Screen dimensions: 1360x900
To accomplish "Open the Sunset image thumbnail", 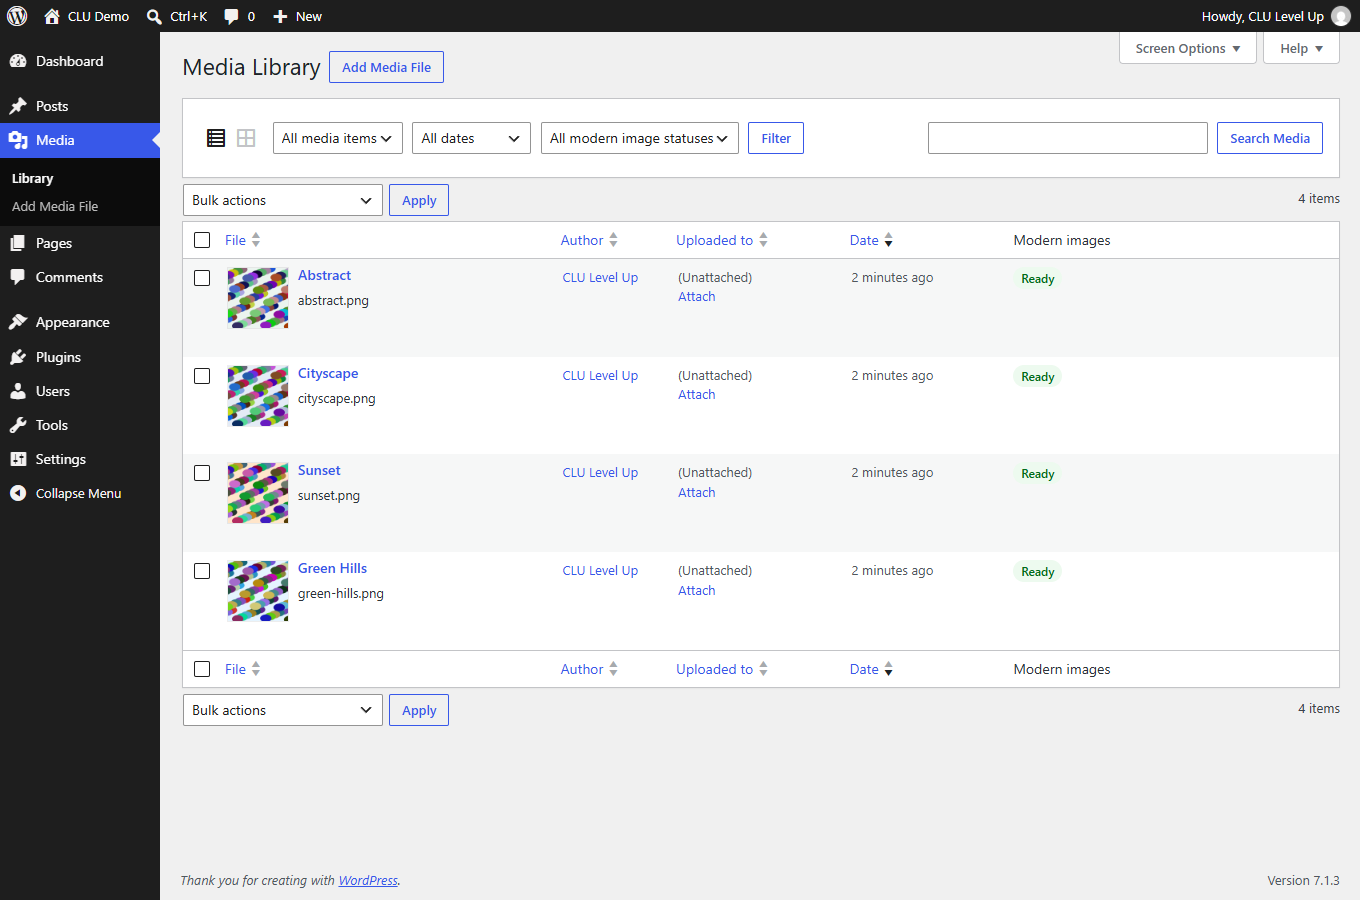I will [x=258, y=493].
